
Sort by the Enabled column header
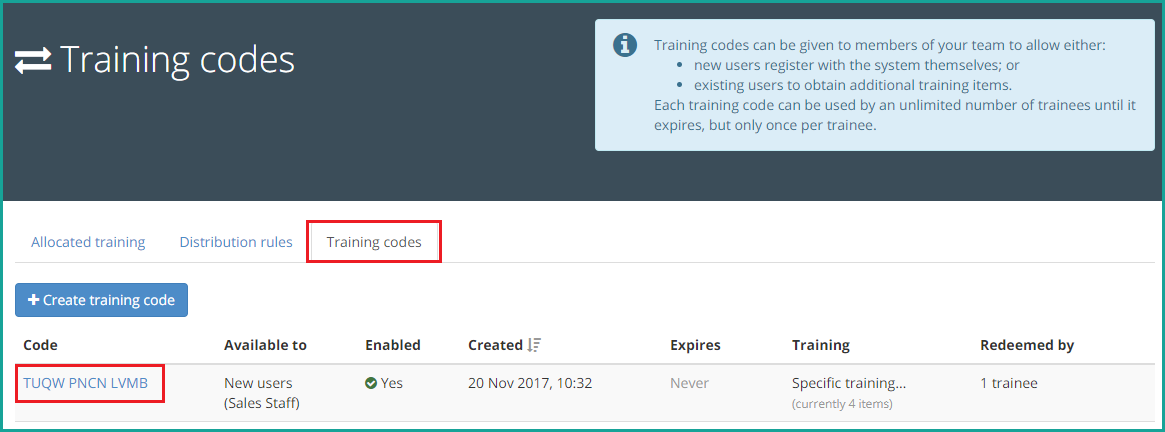pyautogui.click(x=392, y=345)
